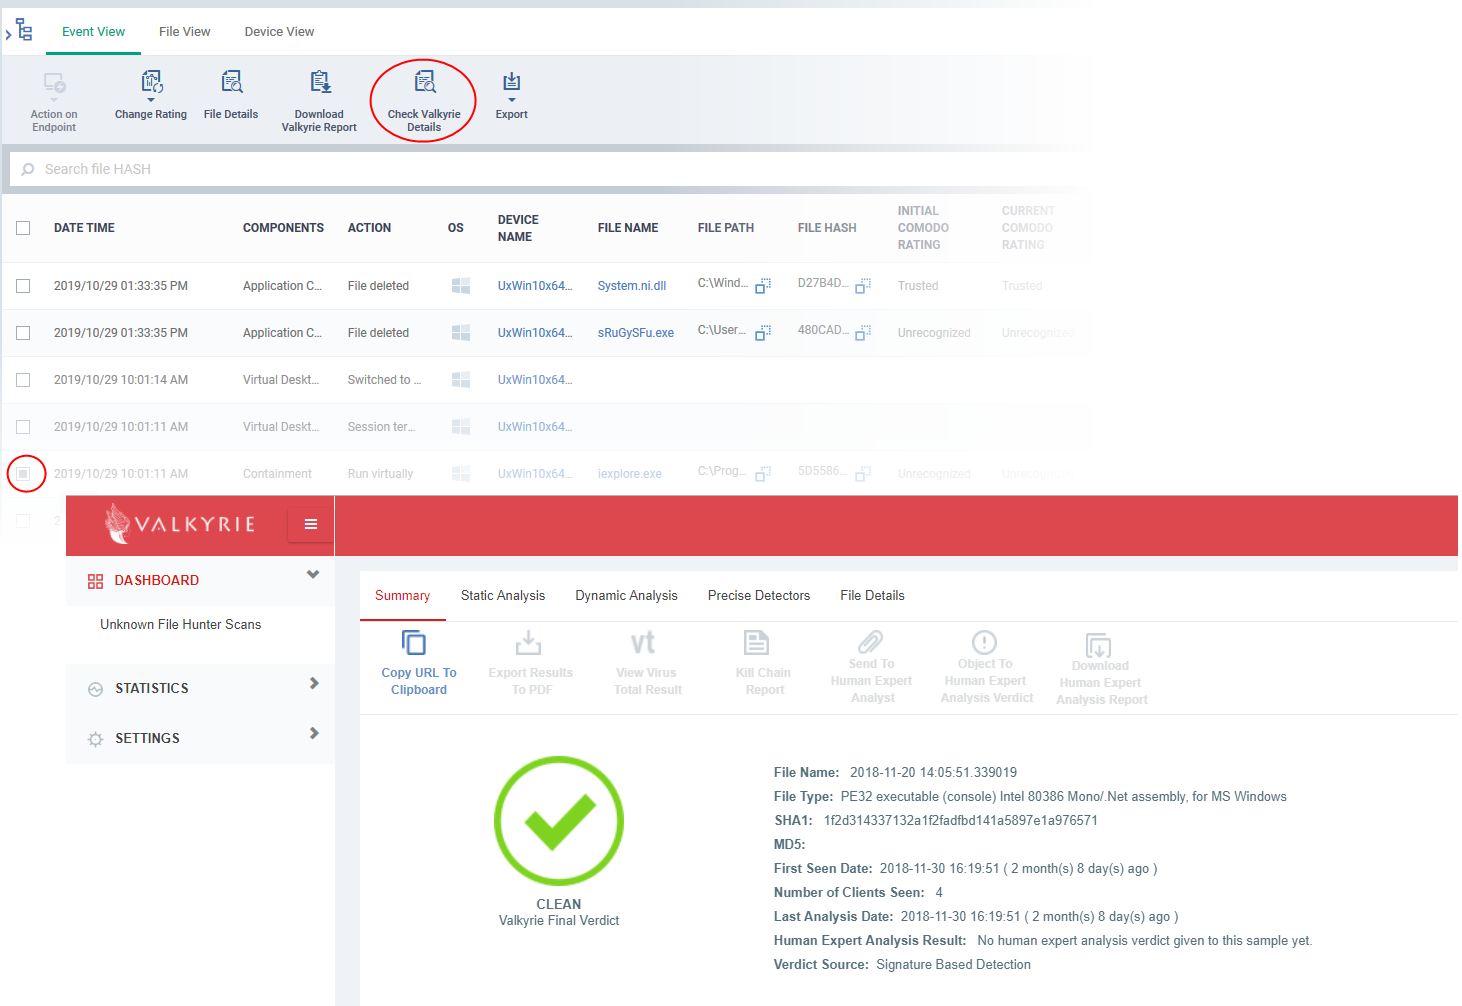Click 'File deleted' in System.ni.dll row
Viewport: 1462px width, 1006px height.
pos(378,286)
